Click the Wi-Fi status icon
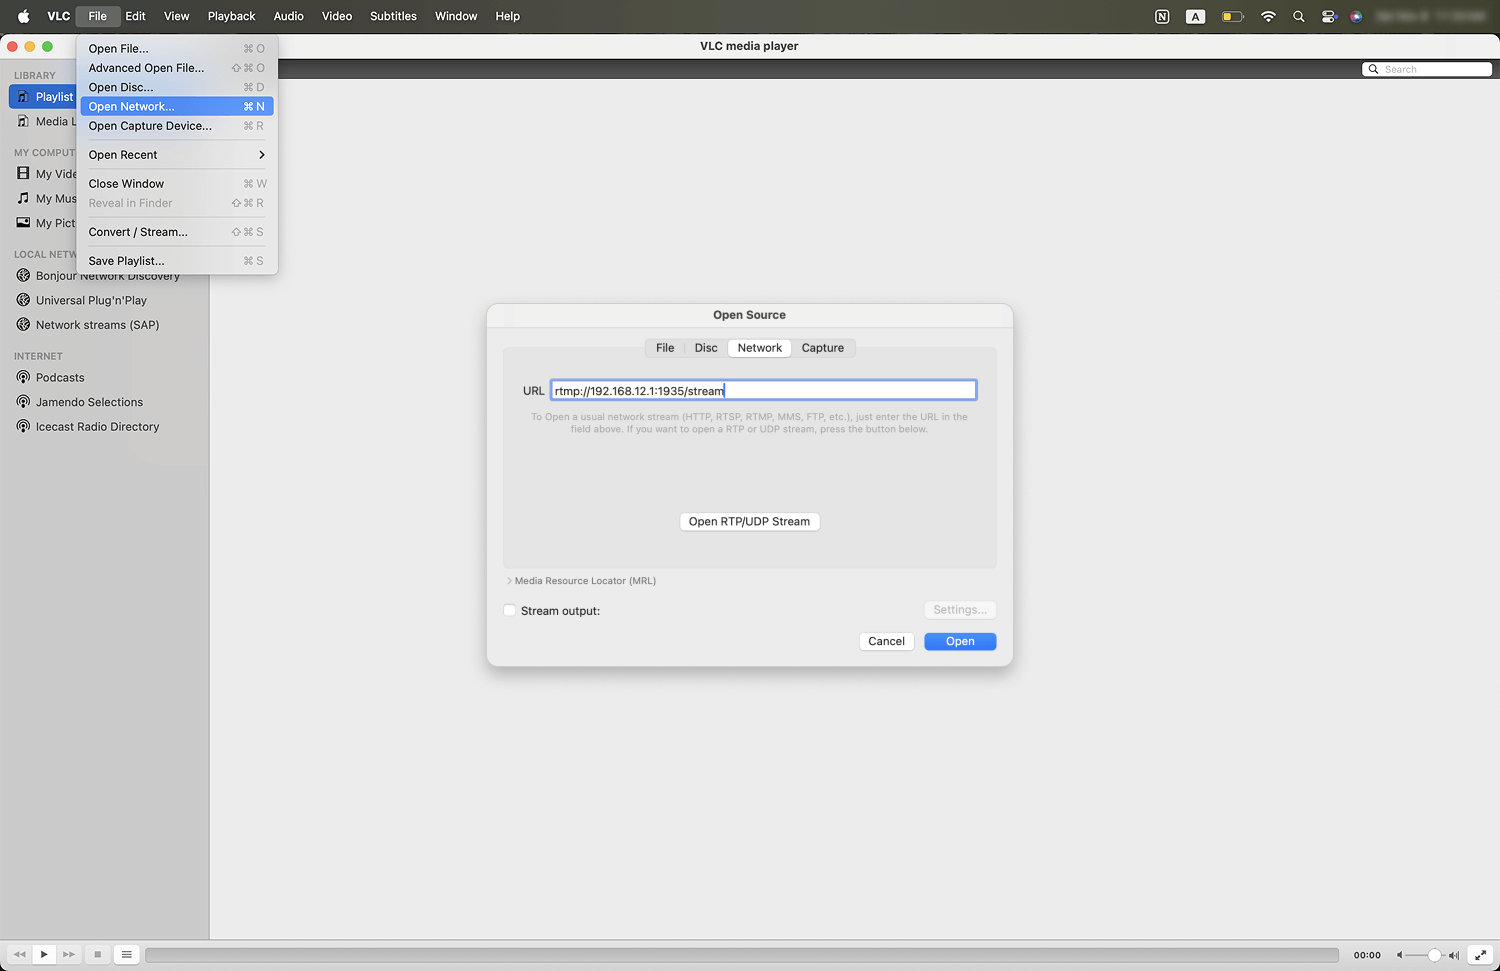1500x971 pixels. pyautogui.click(x=1268, y=16)
